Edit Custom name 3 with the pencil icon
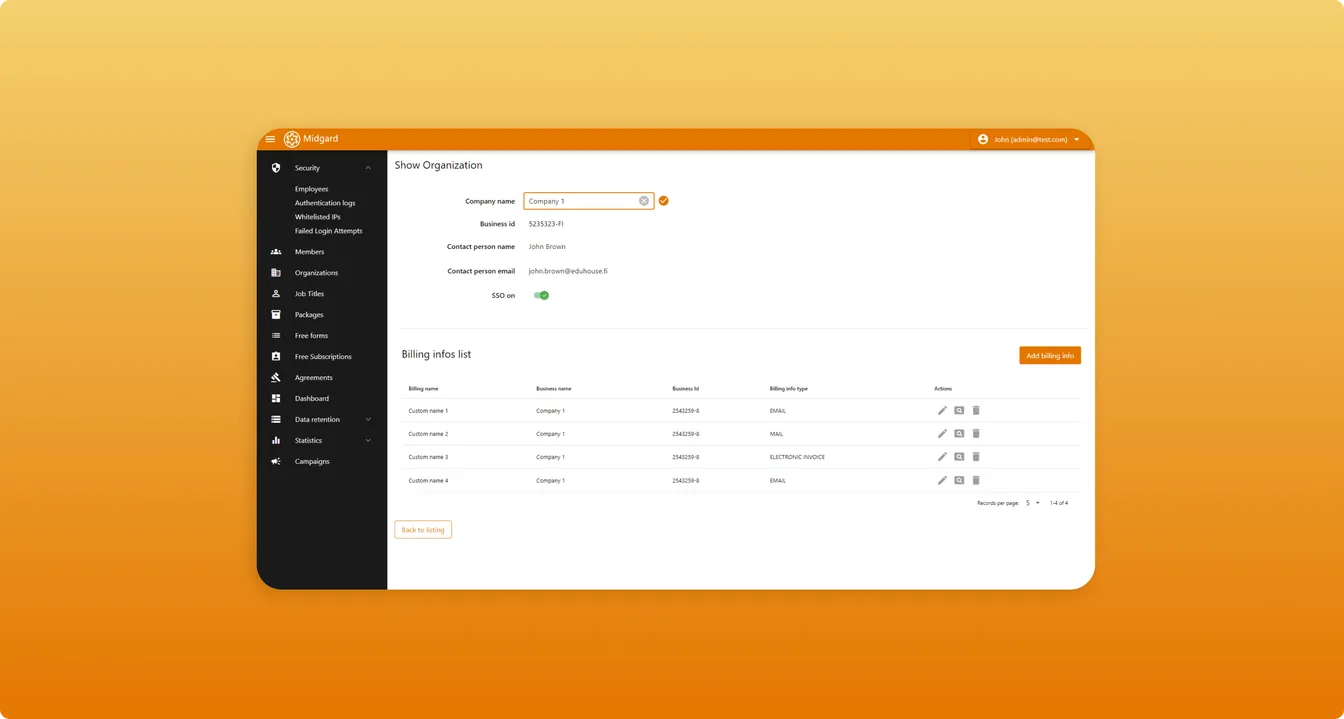The image size is (1344, 719). click(x=942, y=457)
